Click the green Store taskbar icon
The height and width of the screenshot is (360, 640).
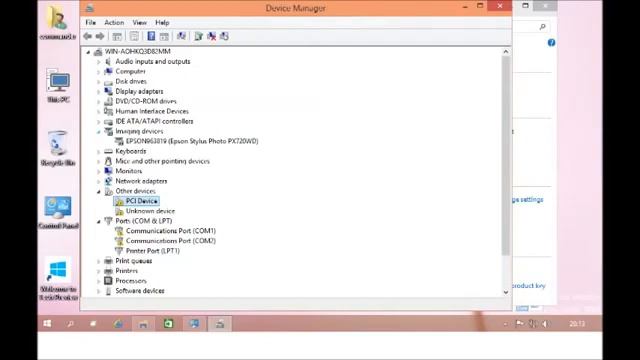coord(168,324)
